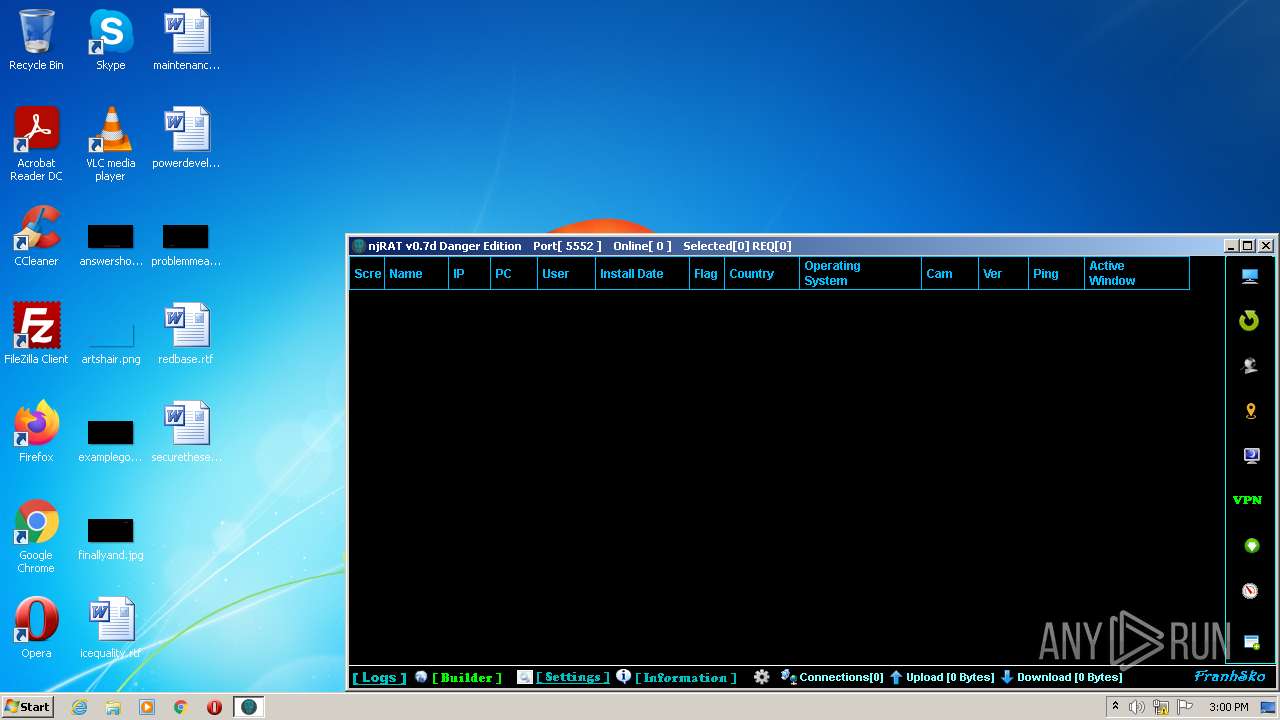
Task: Click the connections network icon in status bar
Action: 788,677
